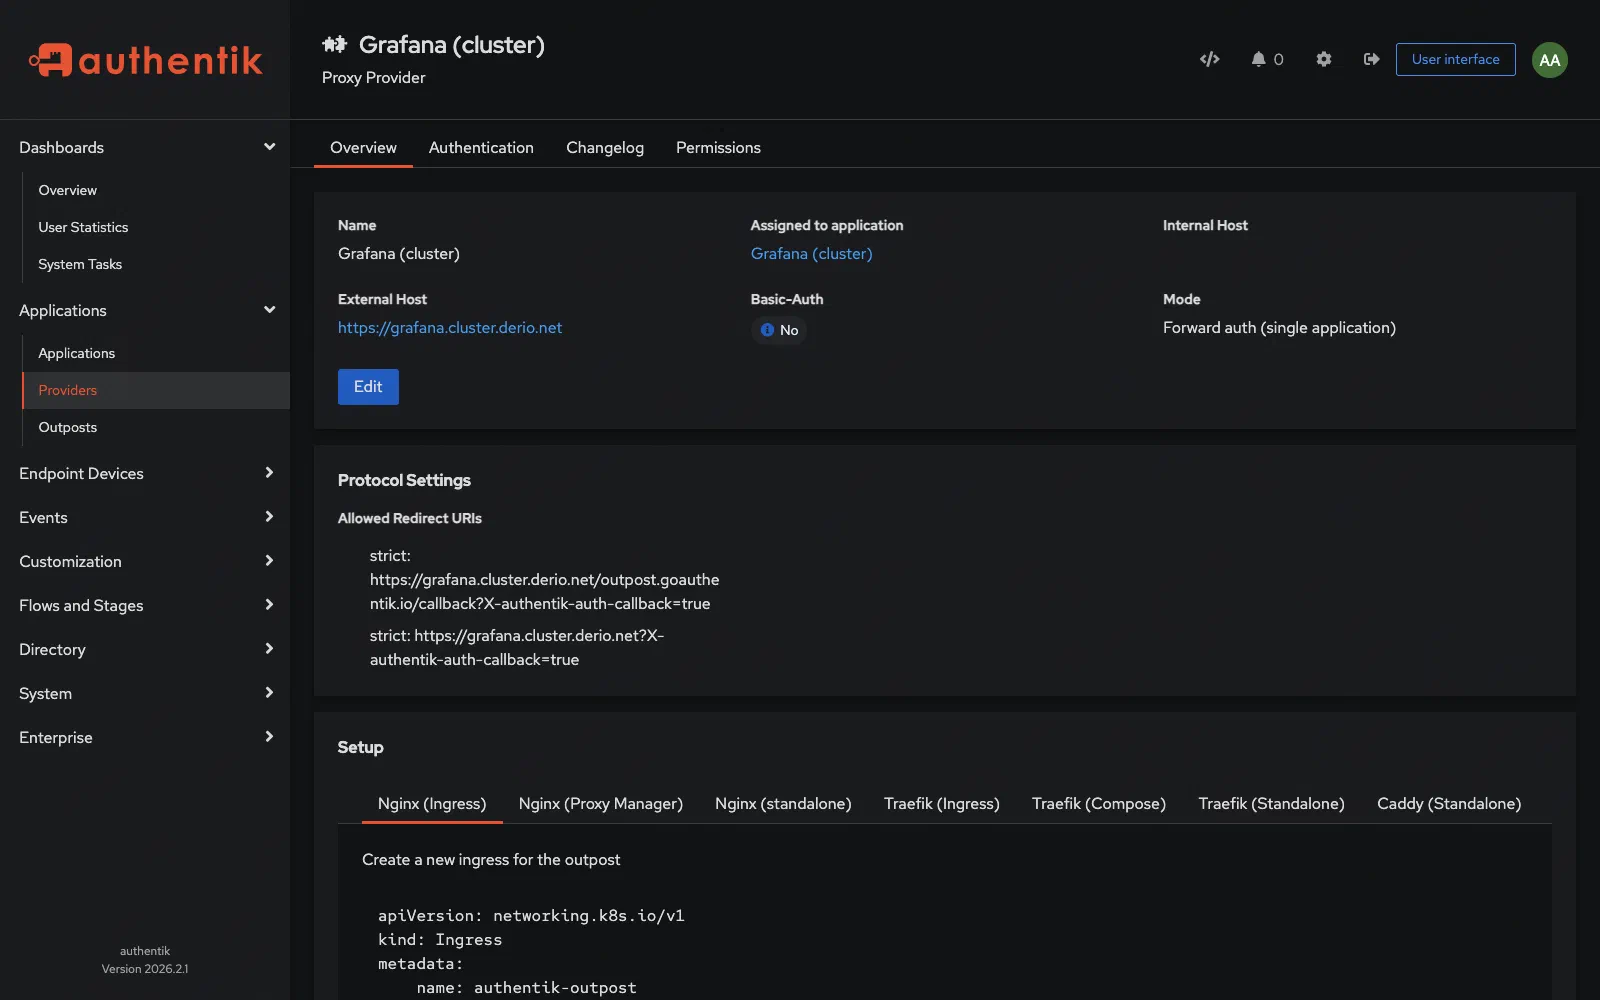Open the grafana.cluster.derio.net external host link

(x=450, y=328)
